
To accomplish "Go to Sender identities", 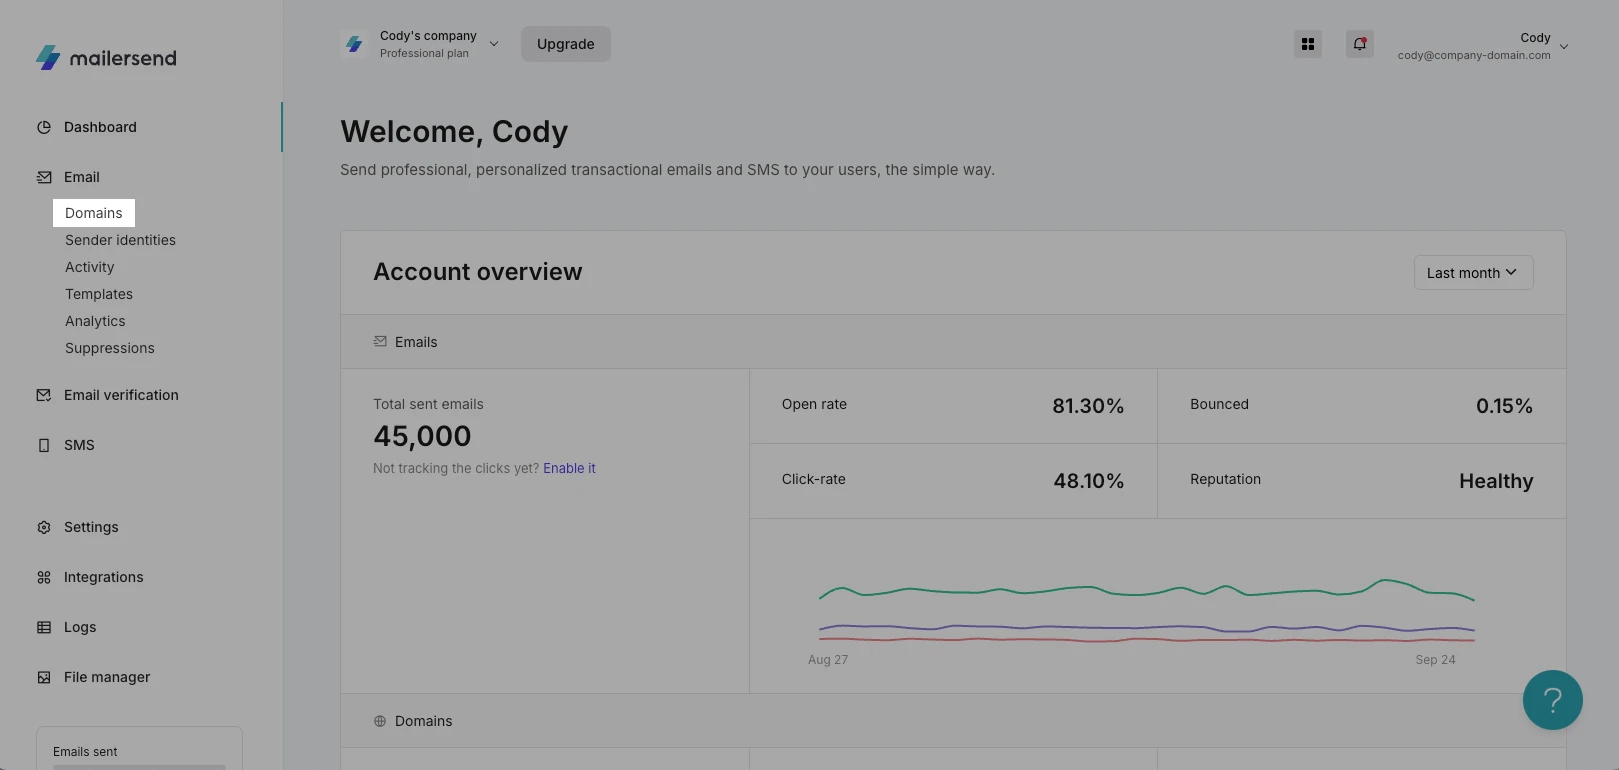I will click(120, 240).
